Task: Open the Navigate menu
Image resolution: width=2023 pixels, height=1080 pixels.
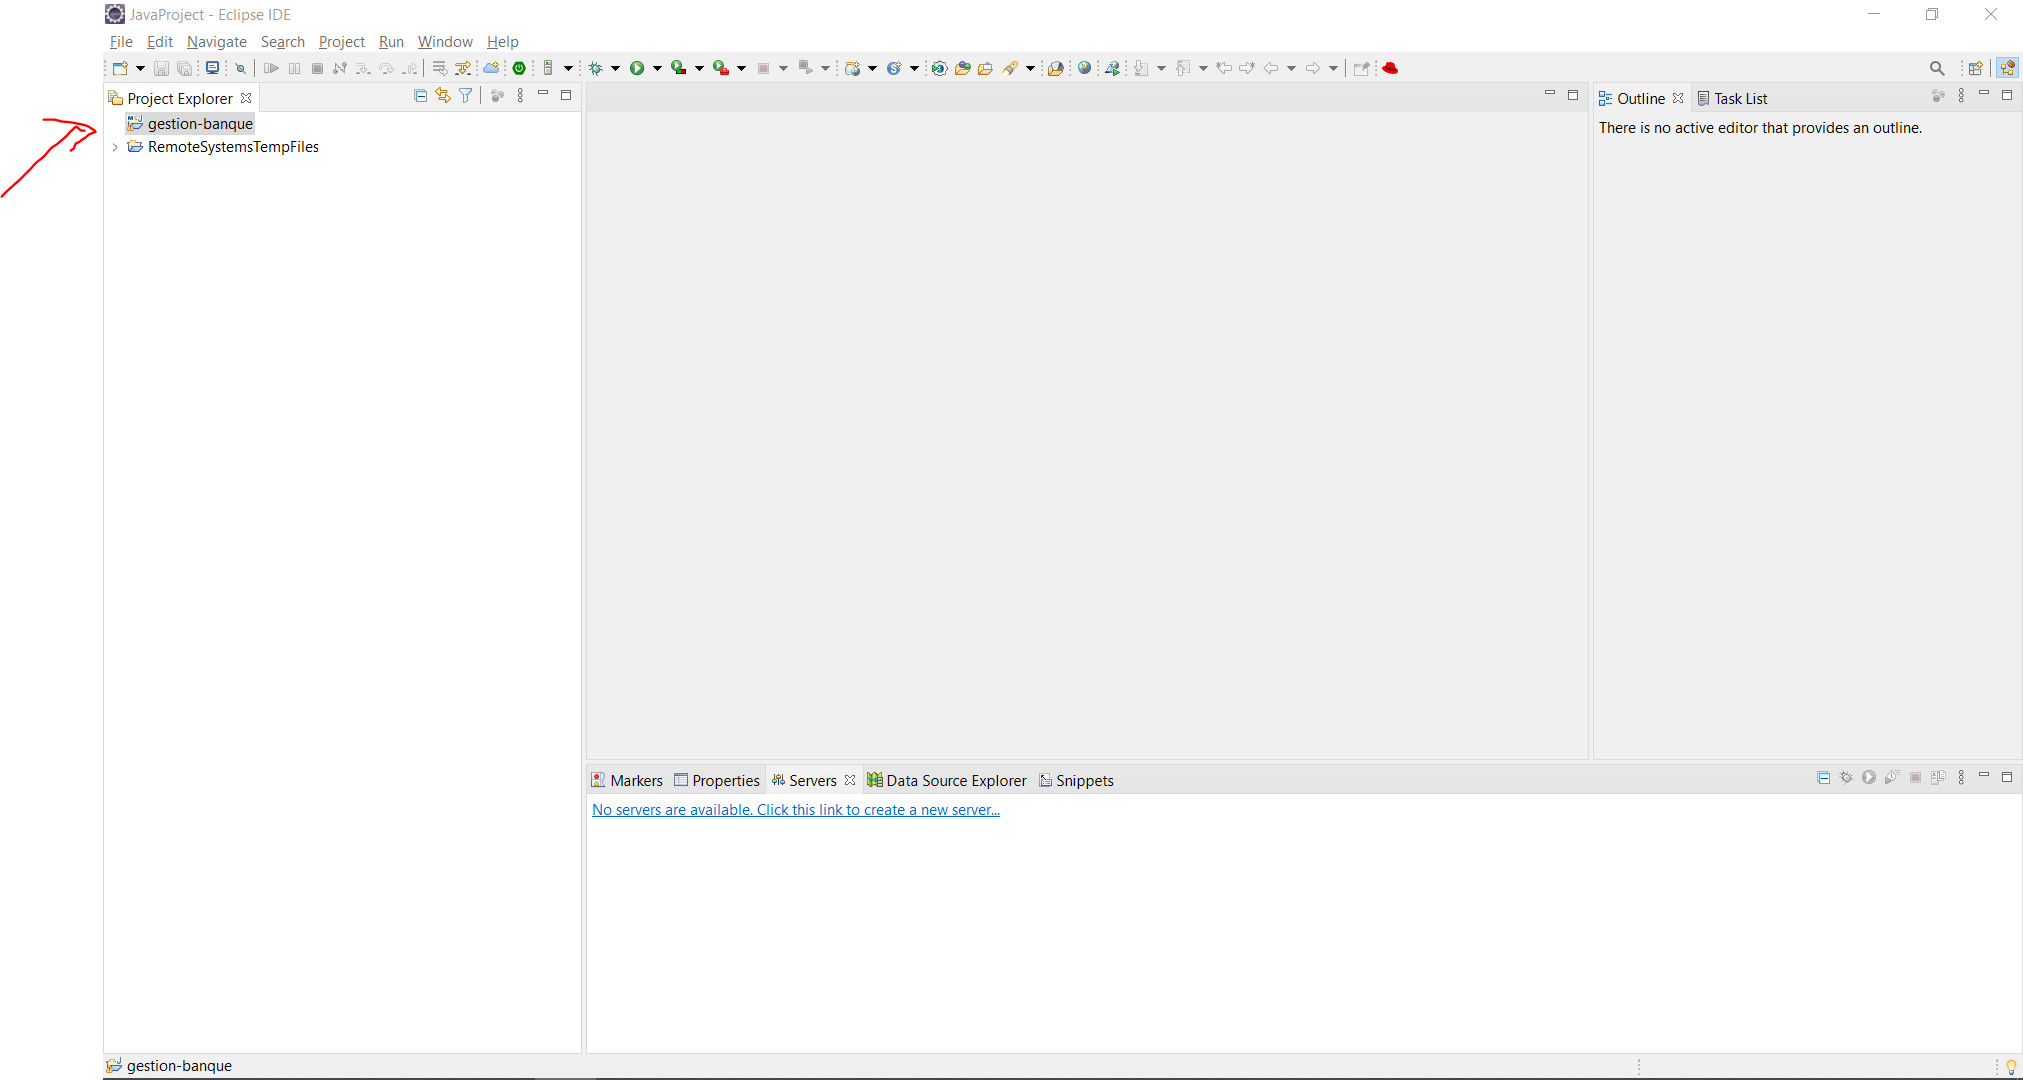Action: tap(217, 42)
